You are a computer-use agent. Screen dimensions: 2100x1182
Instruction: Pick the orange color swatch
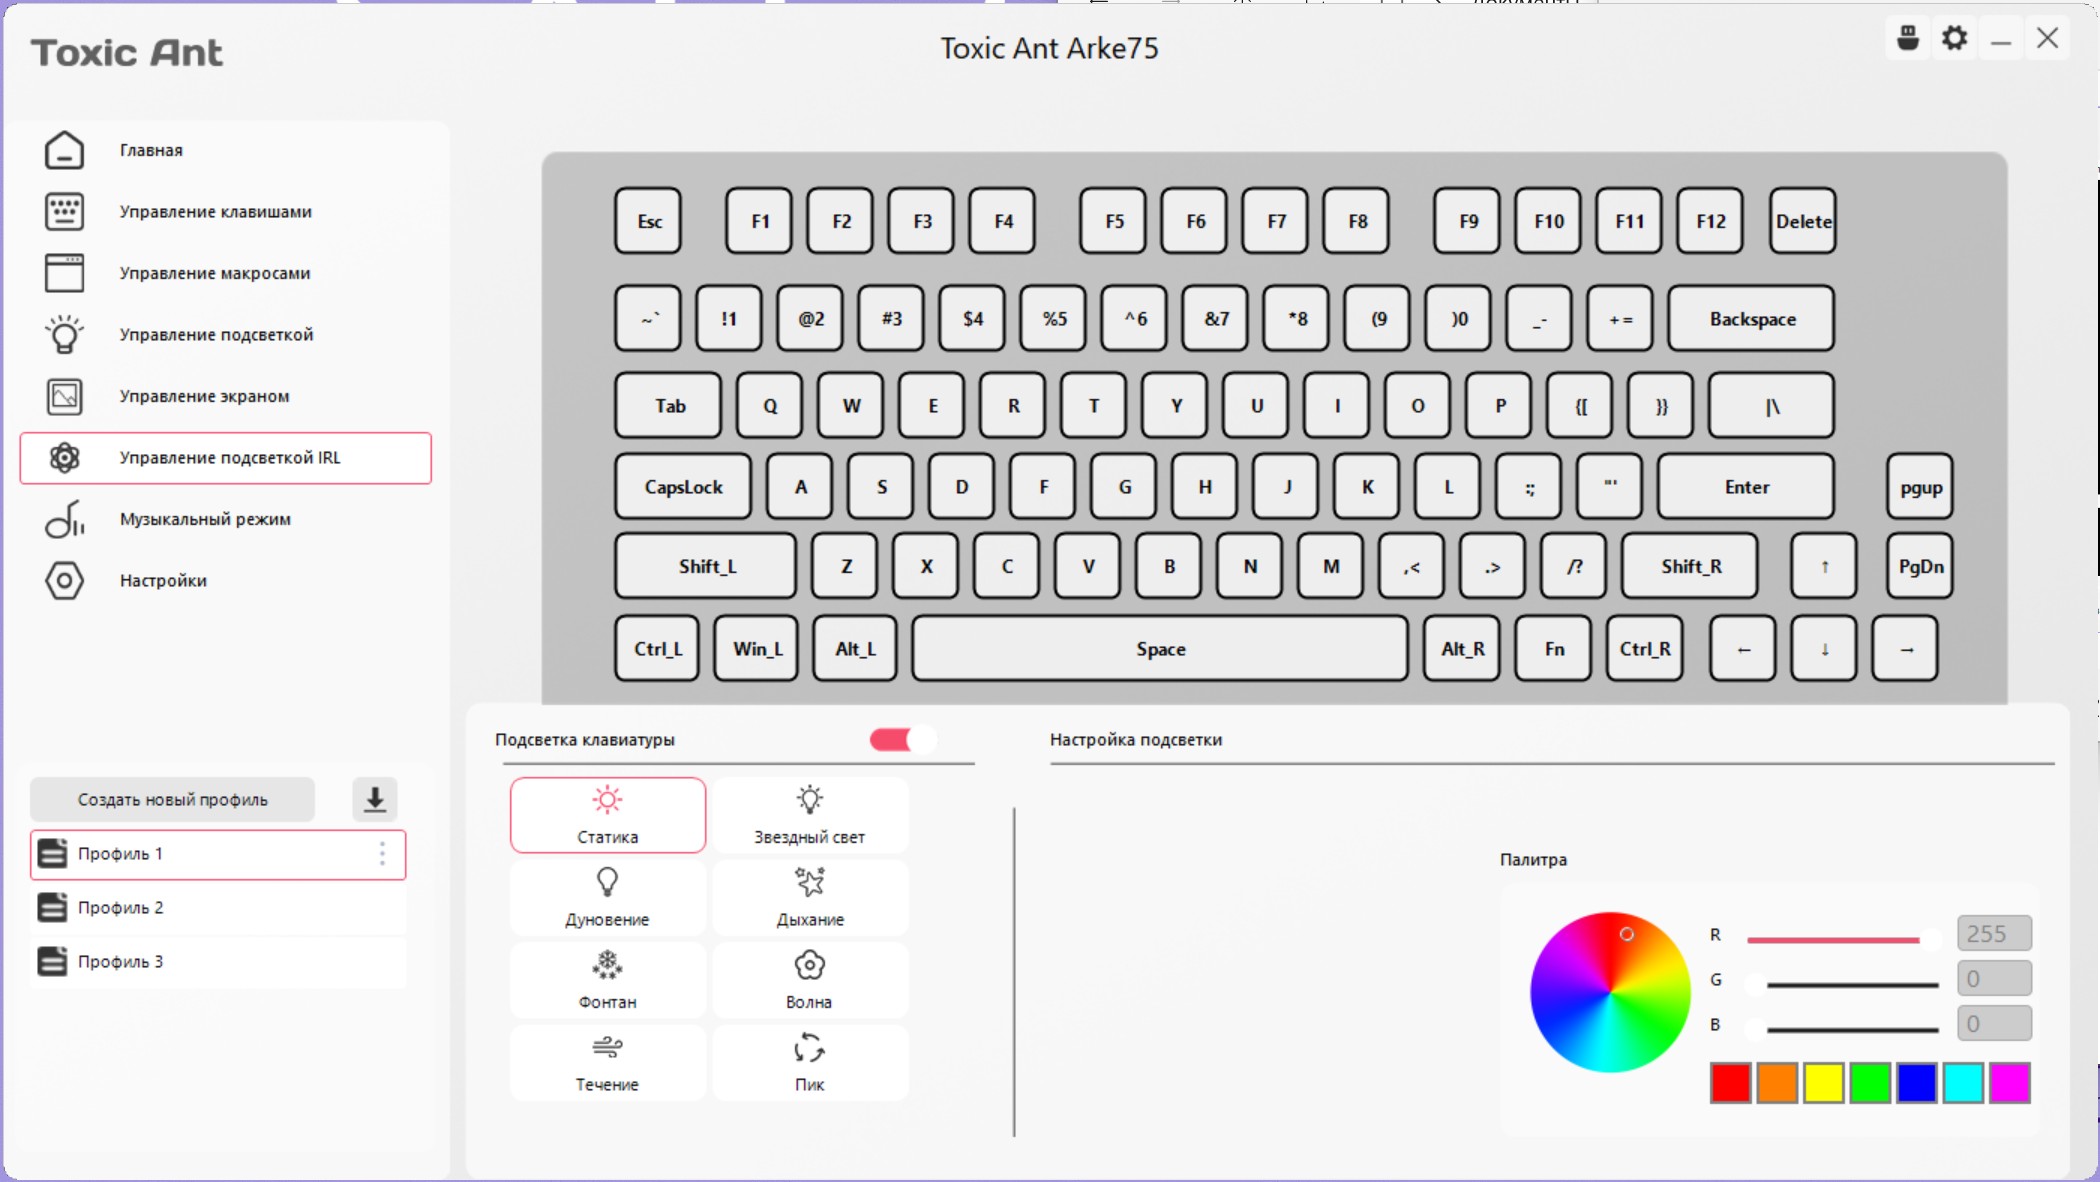click(x=1777, y=1083)
